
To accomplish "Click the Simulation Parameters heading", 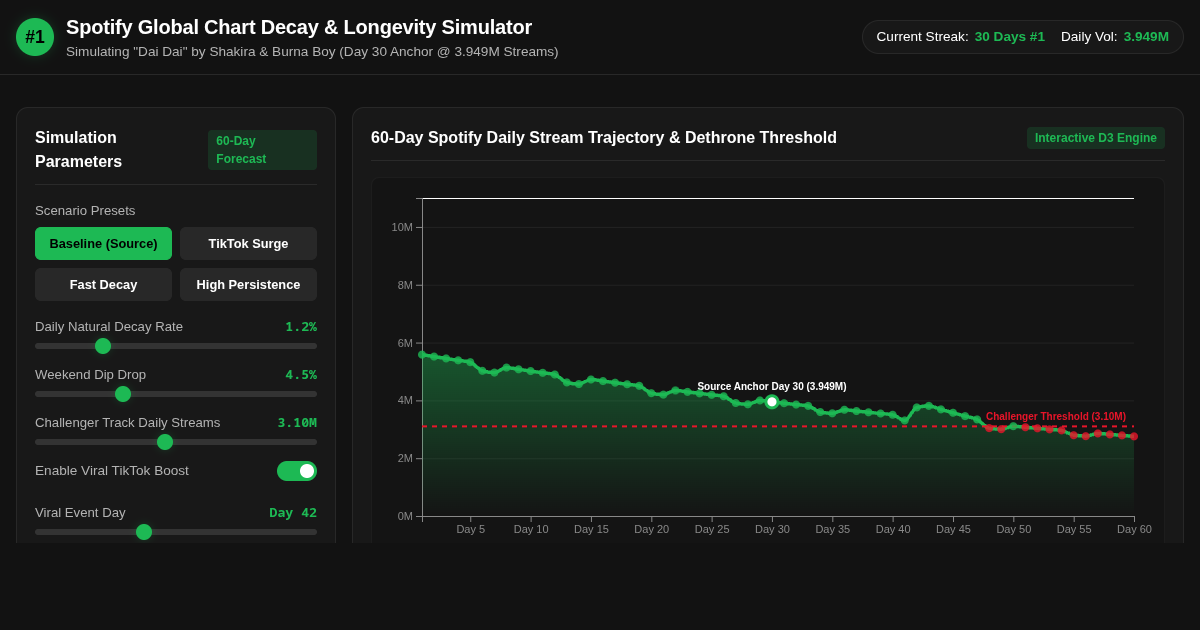I will [x=79, y=150].
